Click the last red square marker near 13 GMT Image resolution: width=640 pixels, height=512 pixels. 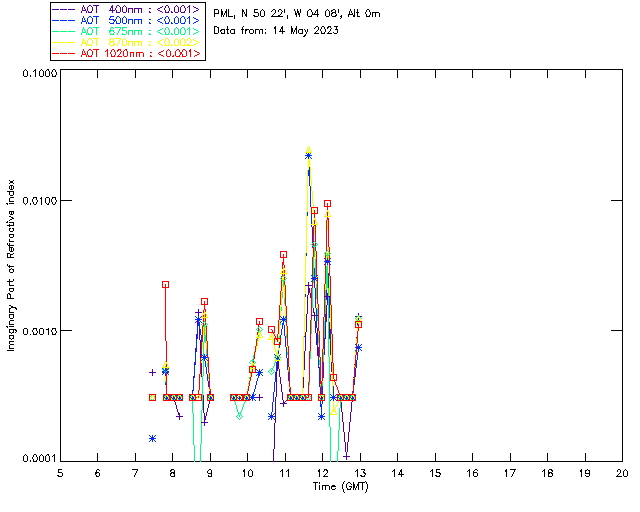click(x=358, y=324)
